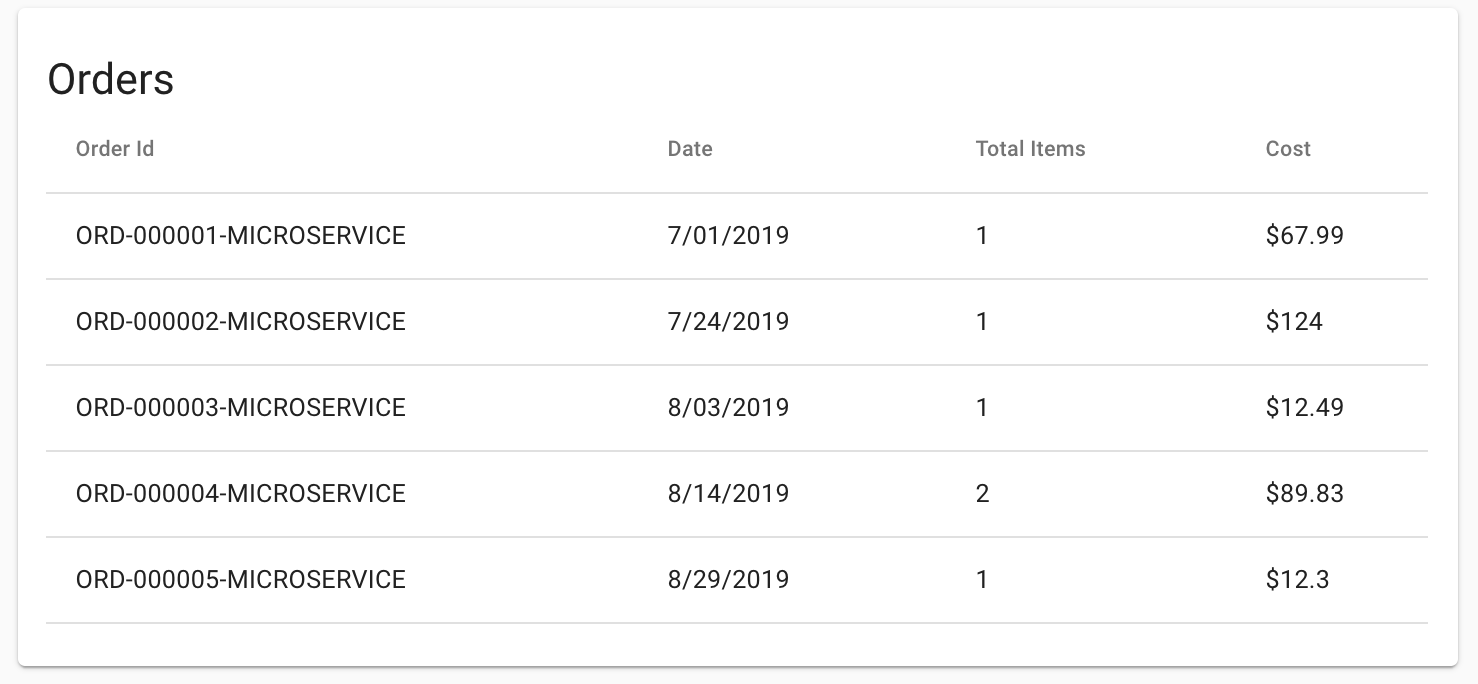Click the $12.49 cost cell
This screenshot has width=1478, height=684.
pos(1304,408)
